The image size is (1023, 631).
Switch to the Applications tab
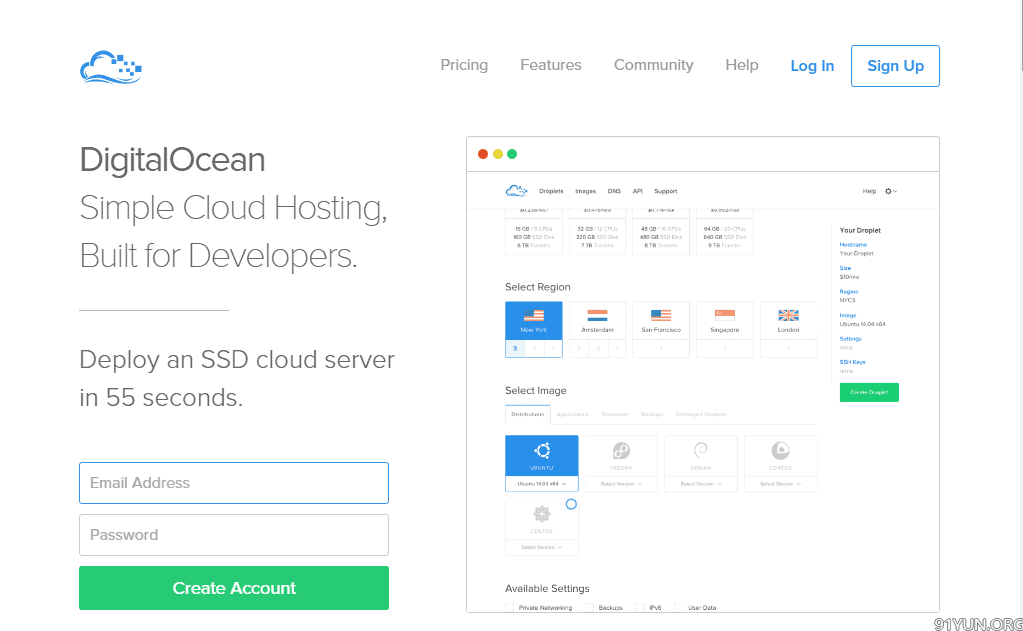[x=572, y=414]
